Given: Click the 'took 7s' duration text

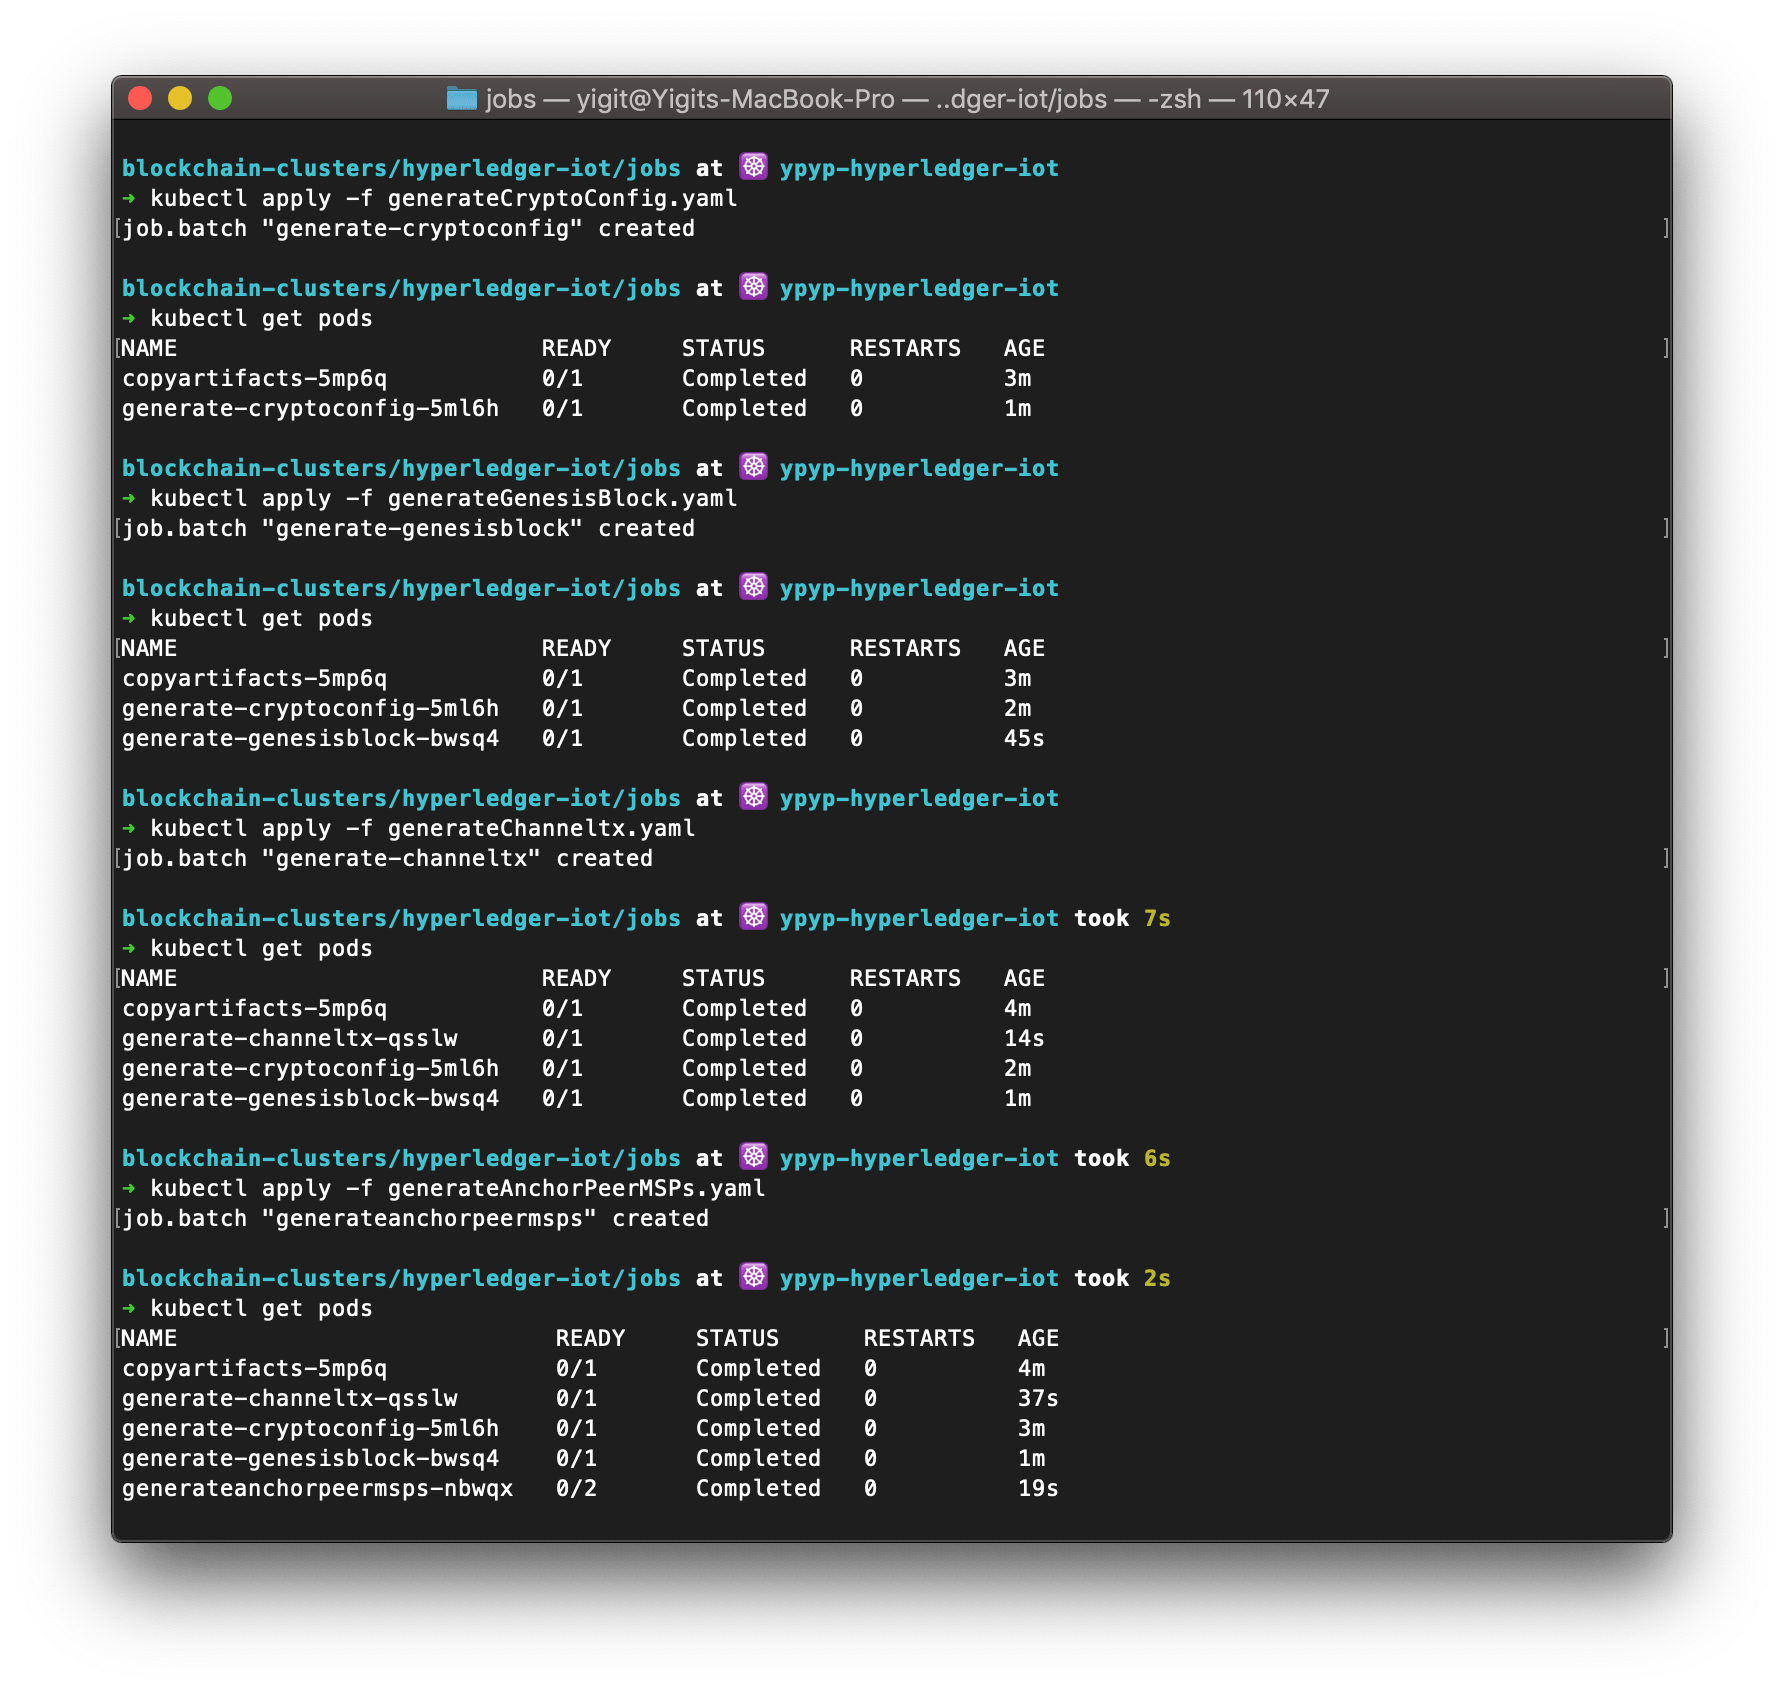Looking at the screenshot, I should click(1122, 918).
